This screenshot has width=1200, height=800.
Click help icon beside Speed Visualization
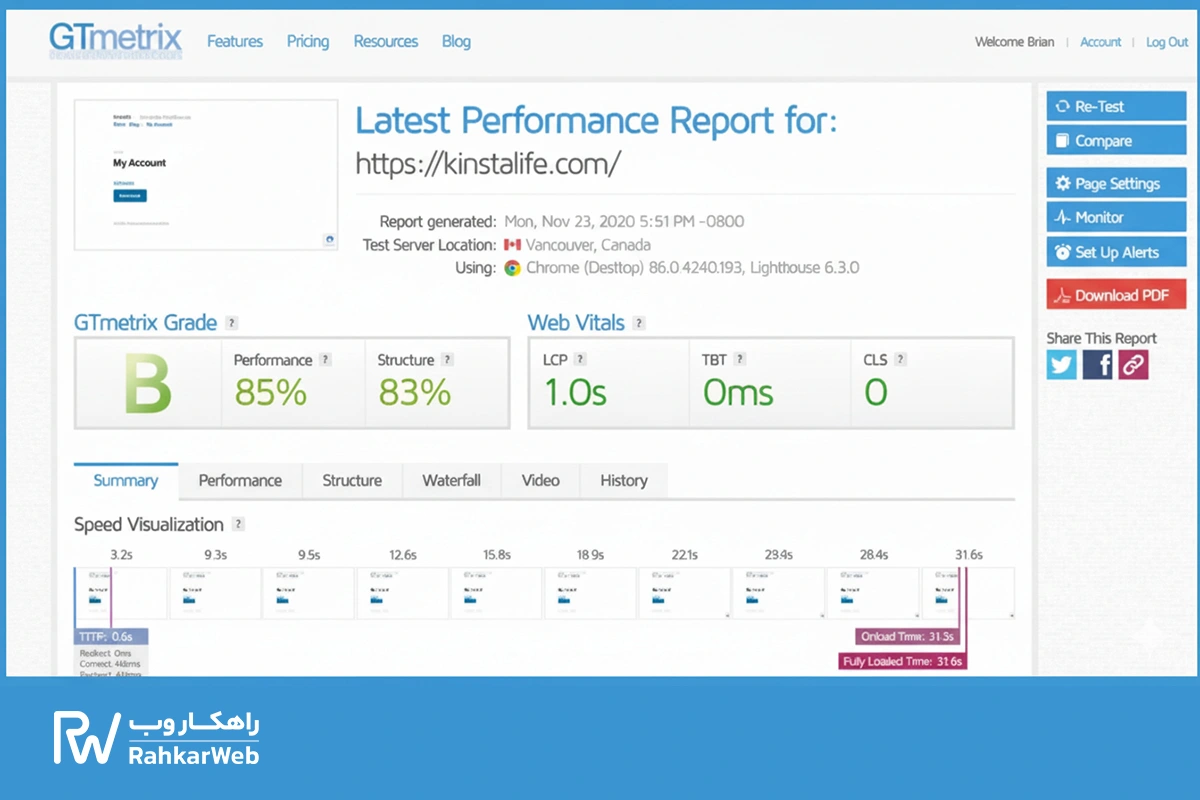238,524
